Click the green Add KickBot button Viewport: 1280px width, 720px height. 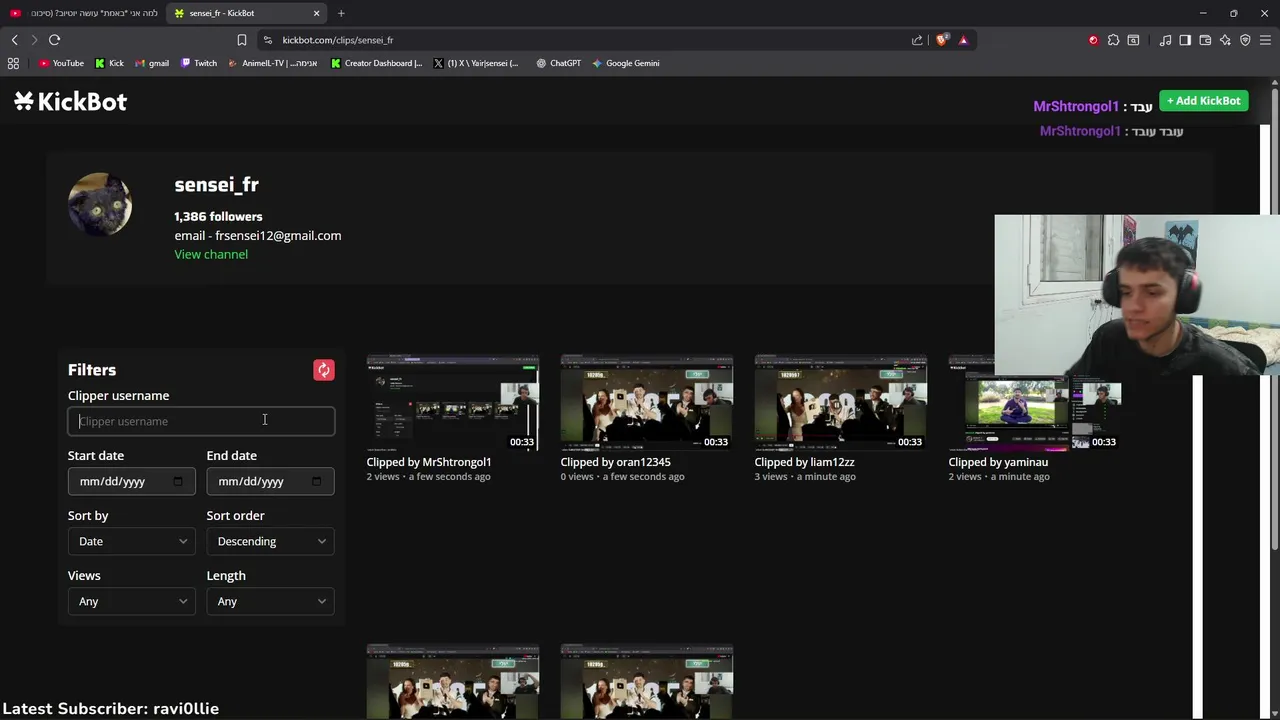tap(1204, 101)
